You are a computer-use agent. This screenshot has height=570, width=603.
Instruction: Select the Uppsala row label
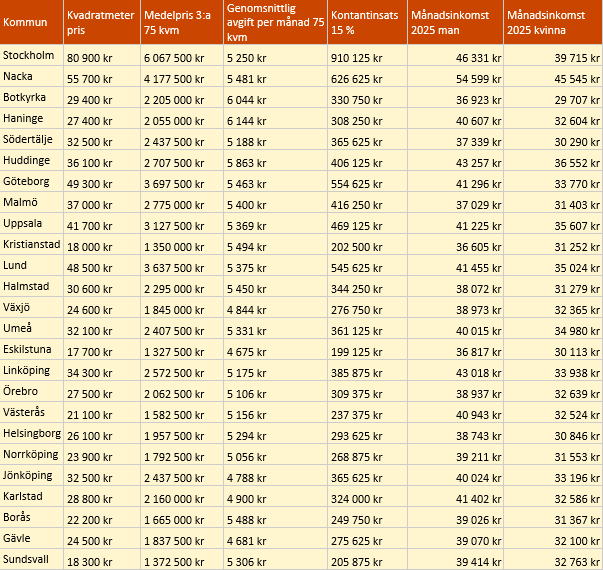[32, 223]
